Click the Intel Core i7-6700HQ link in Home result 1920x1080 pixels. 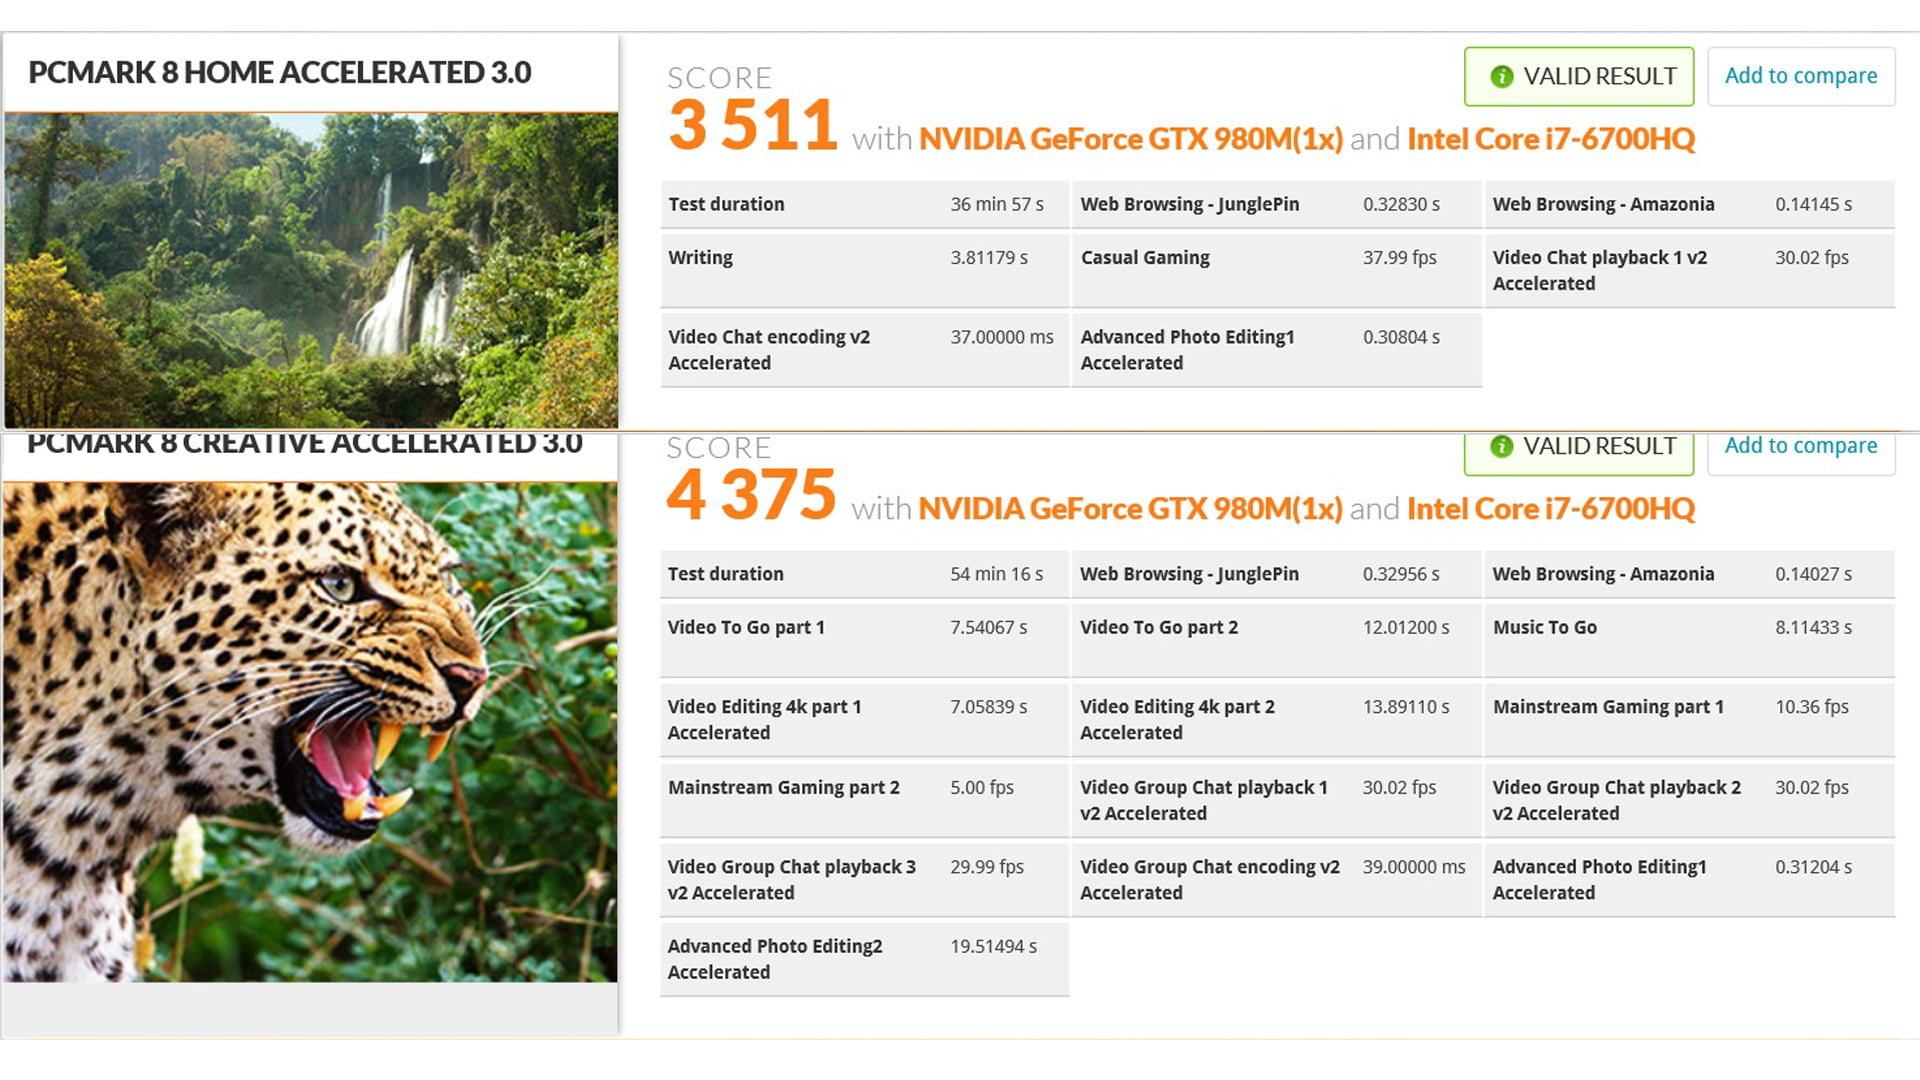(x=1550, y=139)
